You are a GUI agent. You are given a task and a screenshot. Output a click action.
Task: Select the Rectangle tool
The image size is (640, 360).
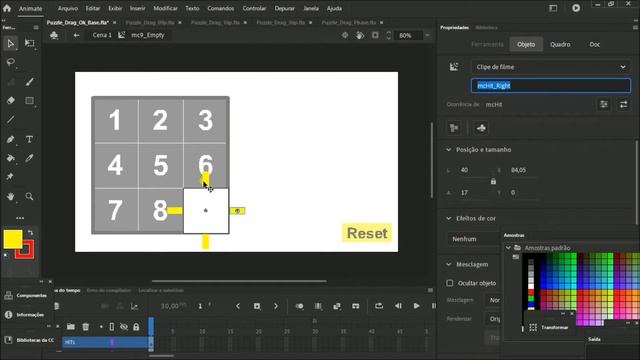pyautogui.click(x=29, y=100)
